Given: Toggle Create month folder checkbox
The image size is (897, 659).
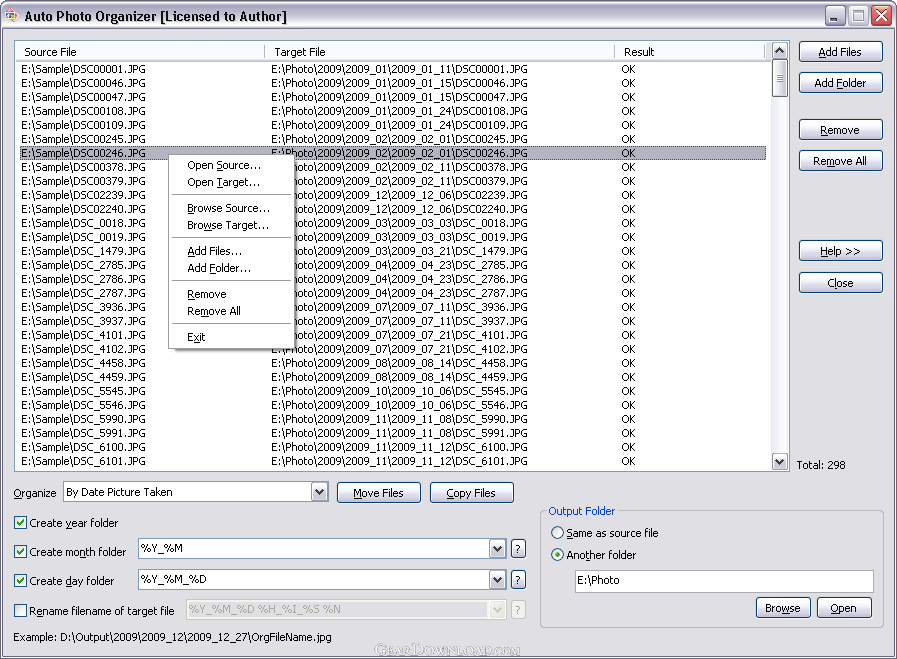Looking at the screenshot, I should coord(21,551).
